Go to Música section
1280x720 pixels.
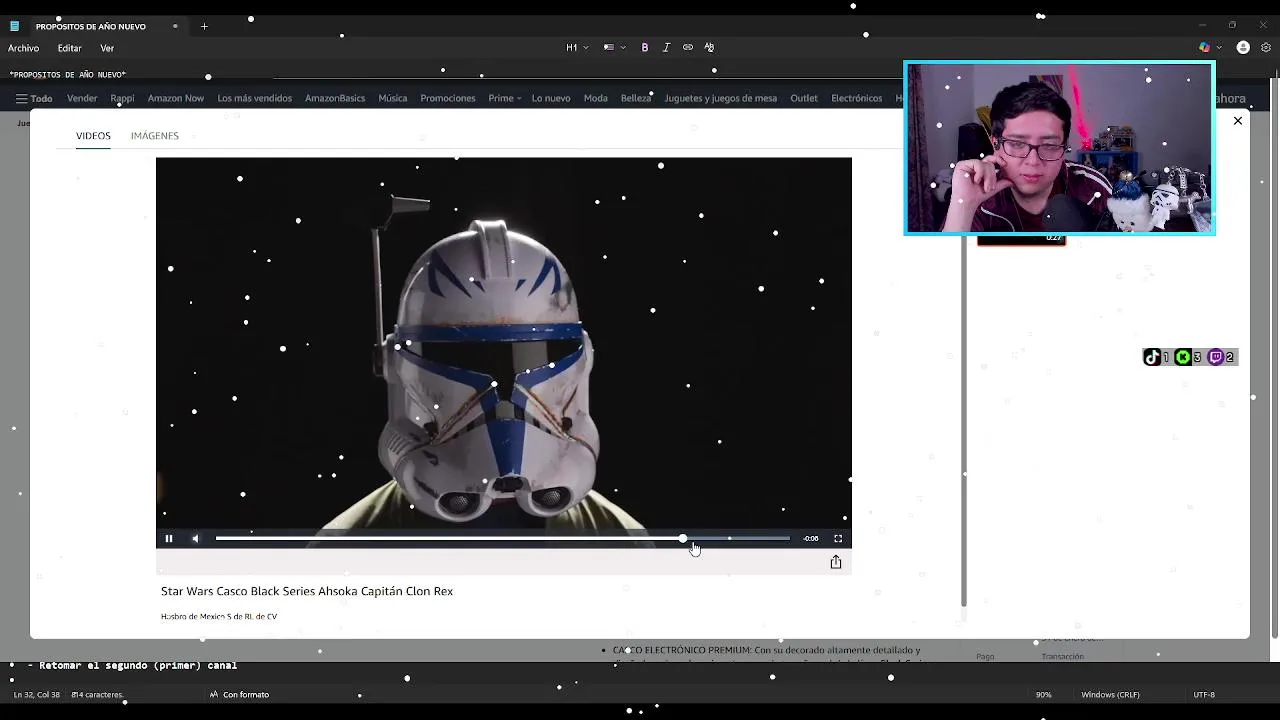point(393,98)
